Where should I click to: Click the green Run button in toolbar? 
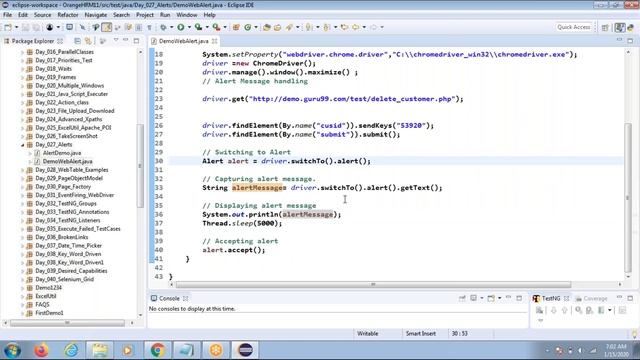180,27
